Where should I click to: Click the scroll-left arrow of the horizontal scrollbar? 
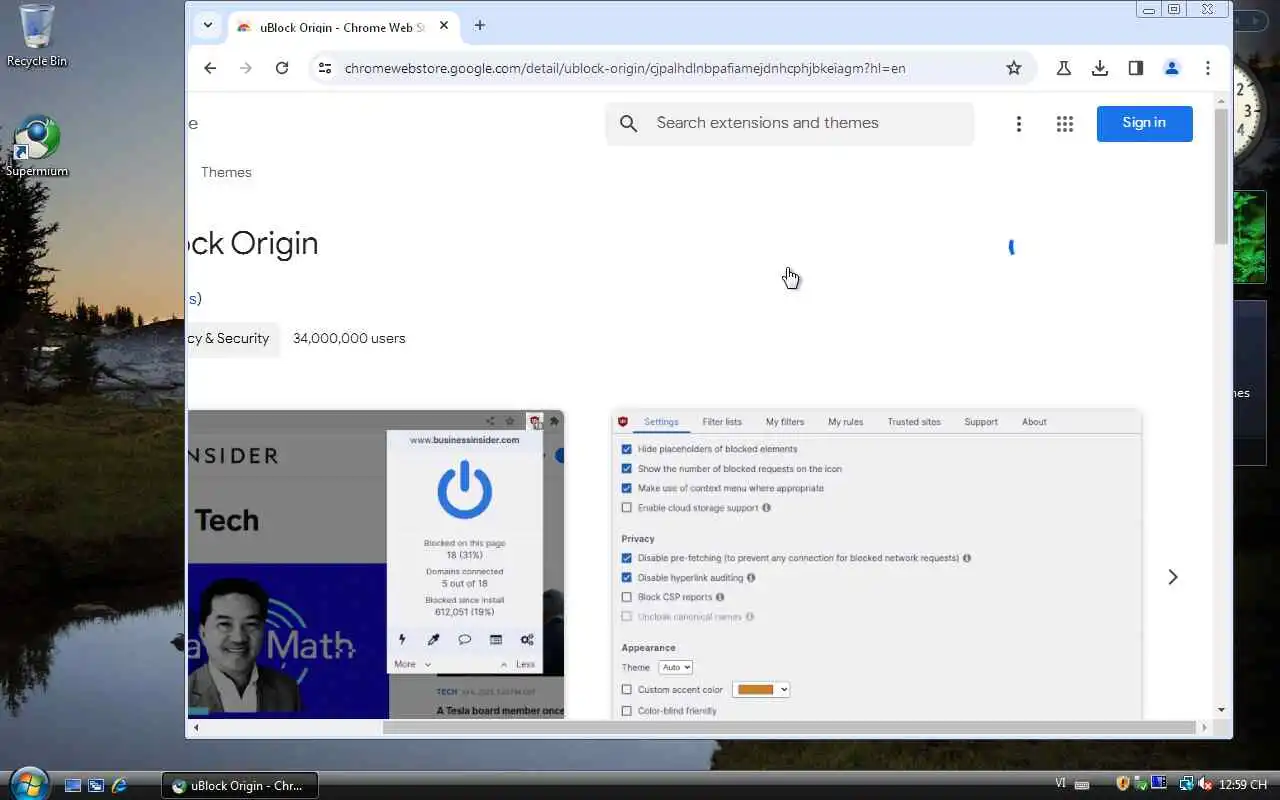point(196,727)
